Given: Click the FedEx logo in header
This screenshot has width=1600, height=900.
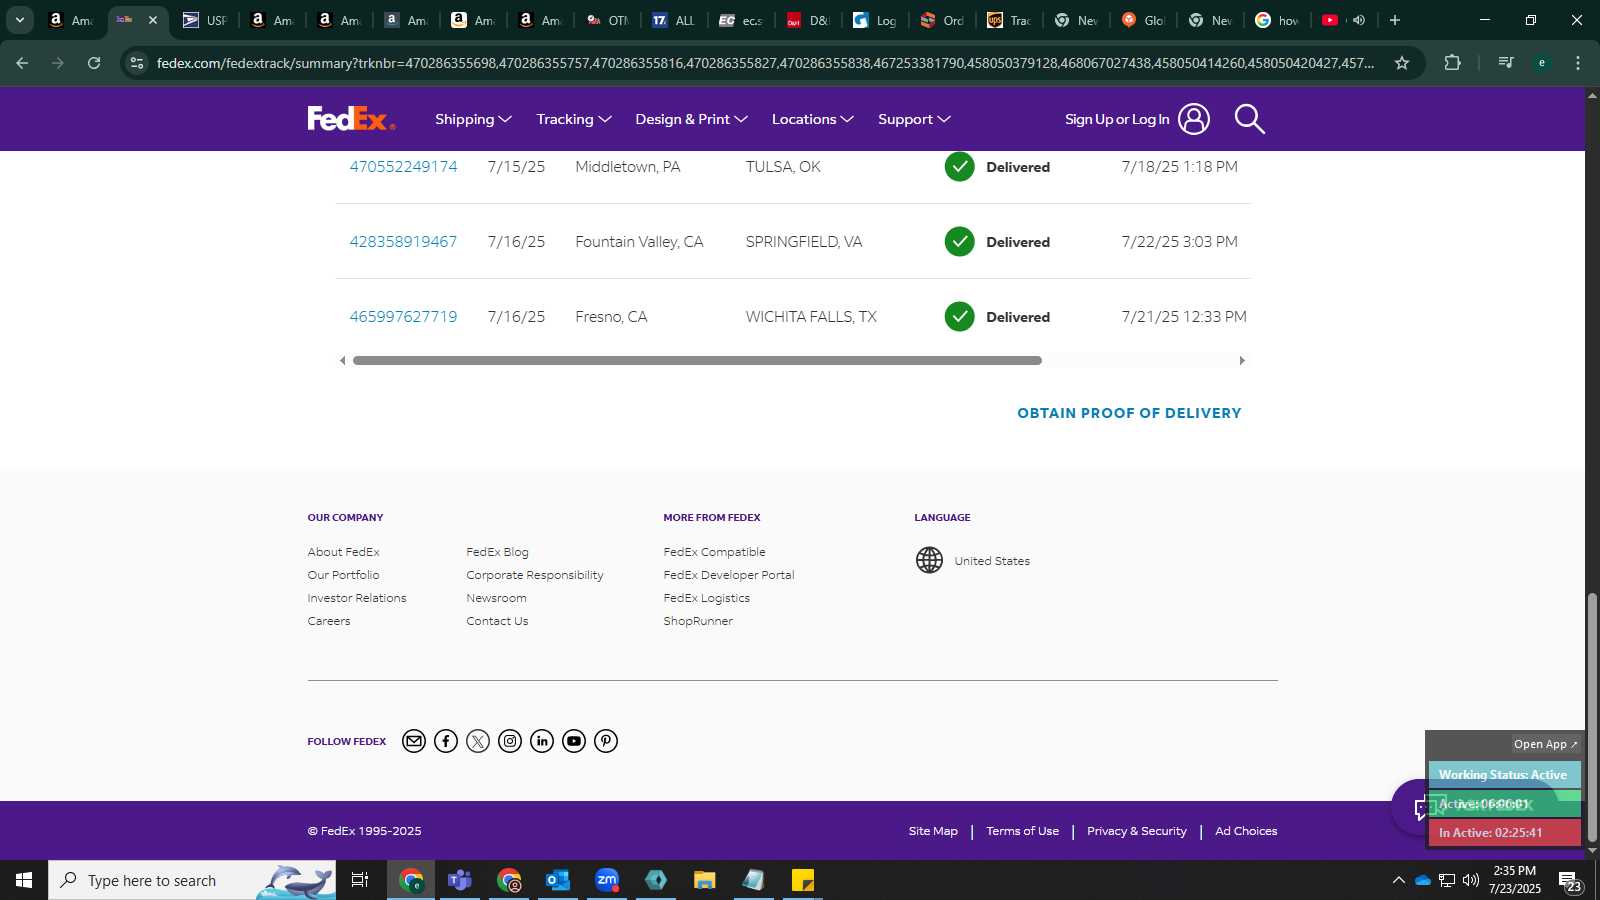Looking at the screenshot, I should click(351, 119).
